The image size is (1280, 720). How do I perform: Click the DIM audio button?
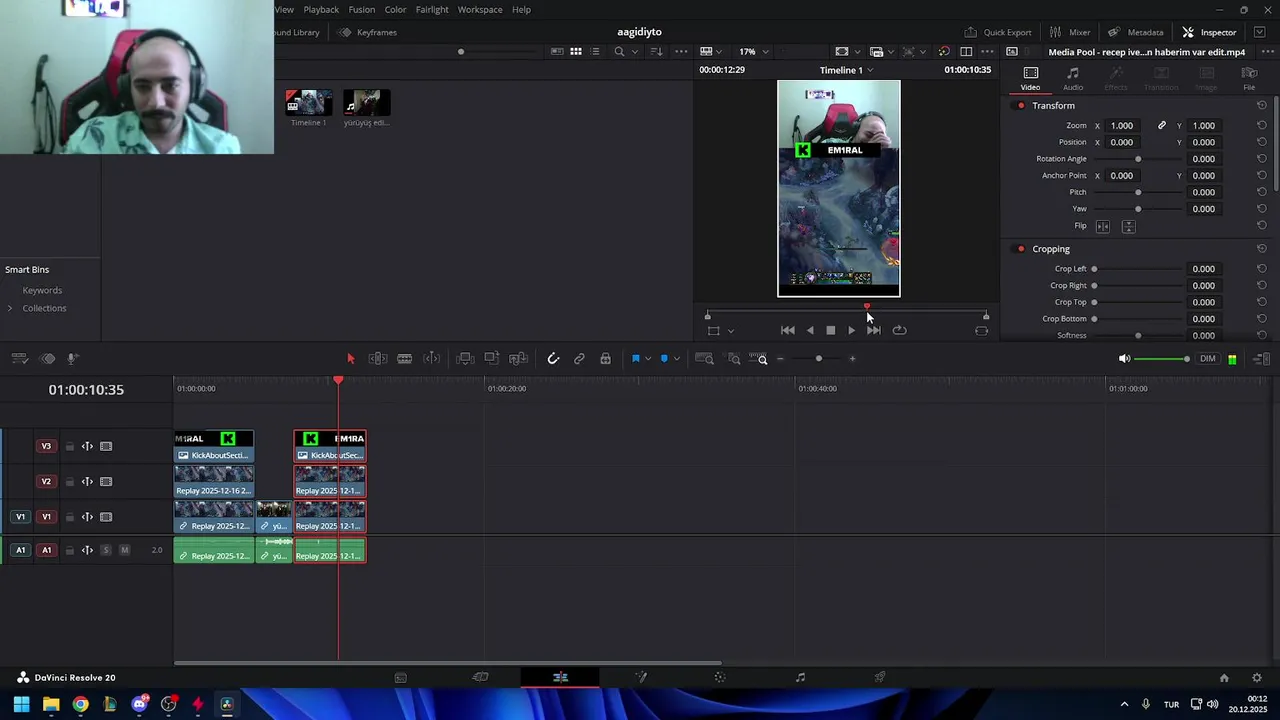(x=1208, y=358)
